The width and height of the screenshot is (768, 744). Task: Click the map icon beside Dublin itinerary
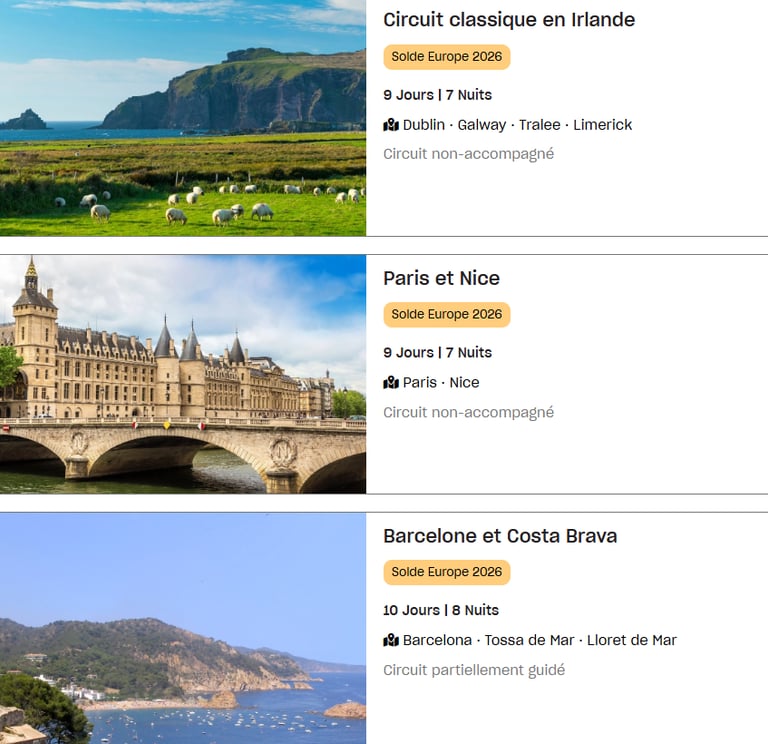tap(391, 125)
